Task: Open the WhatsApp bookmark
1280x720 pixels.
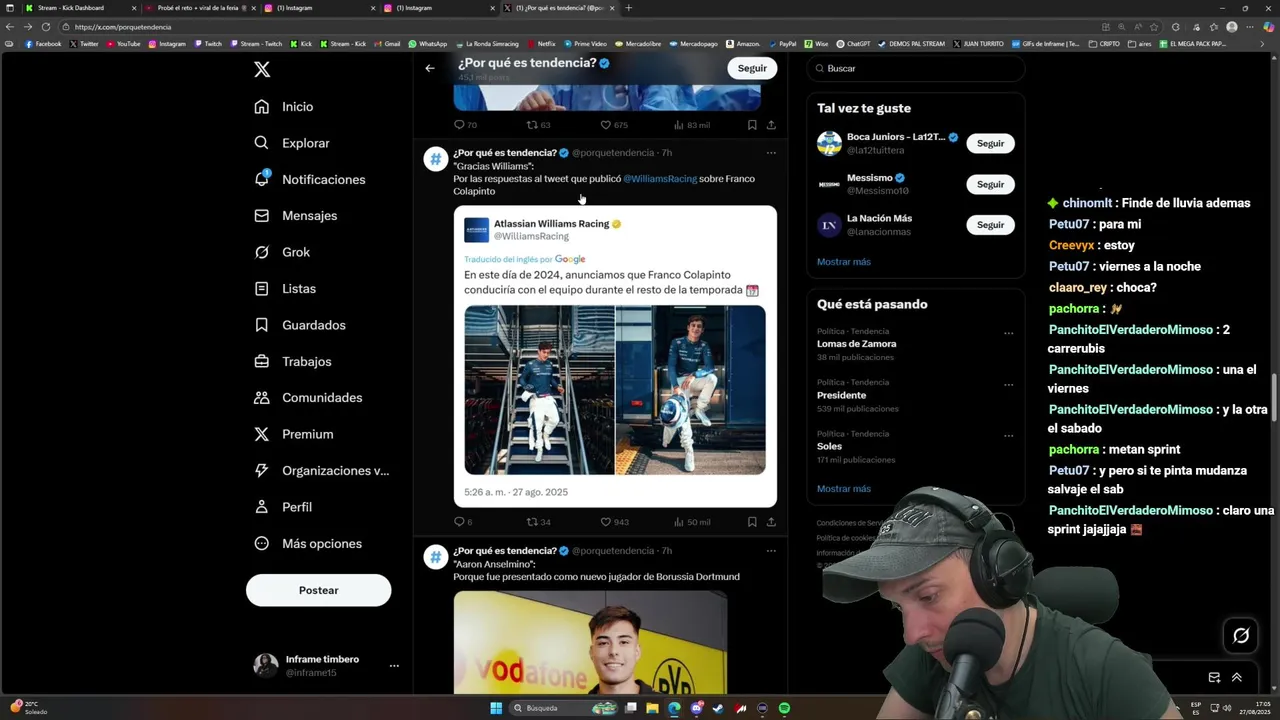Action: [428, 44]
